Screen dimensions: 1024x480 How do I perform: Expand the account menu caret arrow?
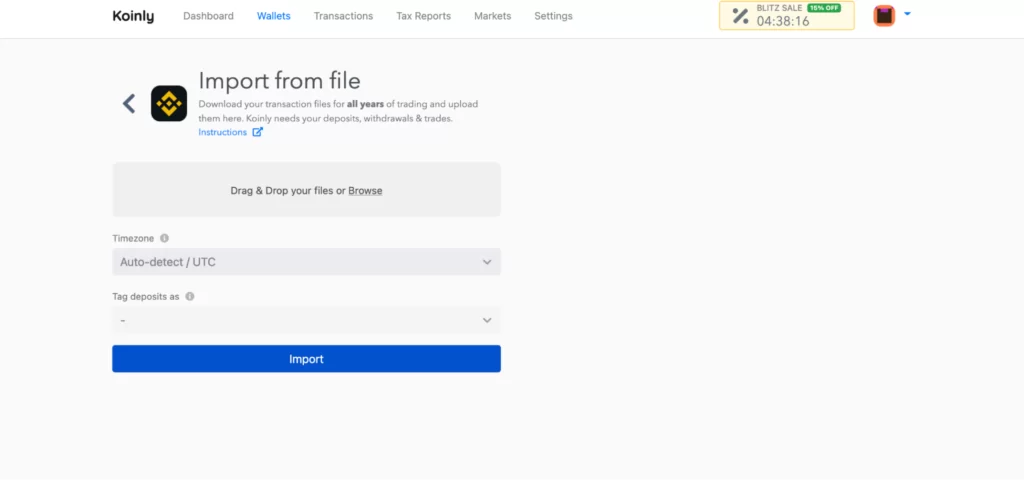click(907, 13)
